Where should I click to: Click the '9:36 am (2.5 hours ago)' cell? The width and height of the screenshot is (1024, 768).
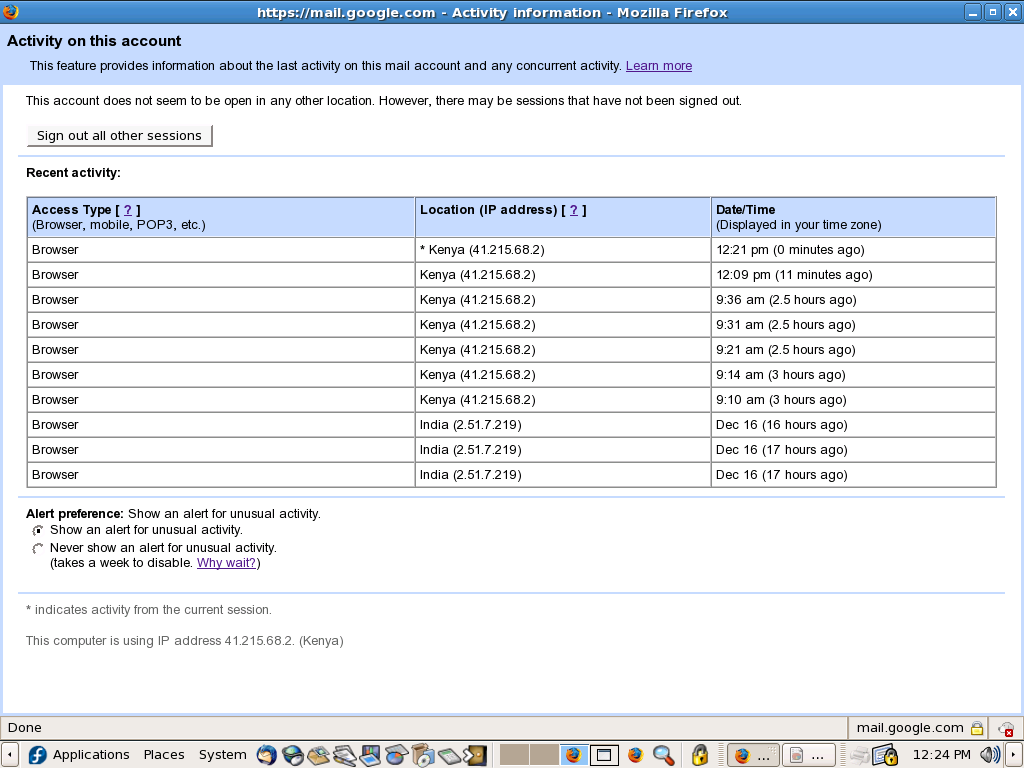pyautogui.click(x=853, y=300)
